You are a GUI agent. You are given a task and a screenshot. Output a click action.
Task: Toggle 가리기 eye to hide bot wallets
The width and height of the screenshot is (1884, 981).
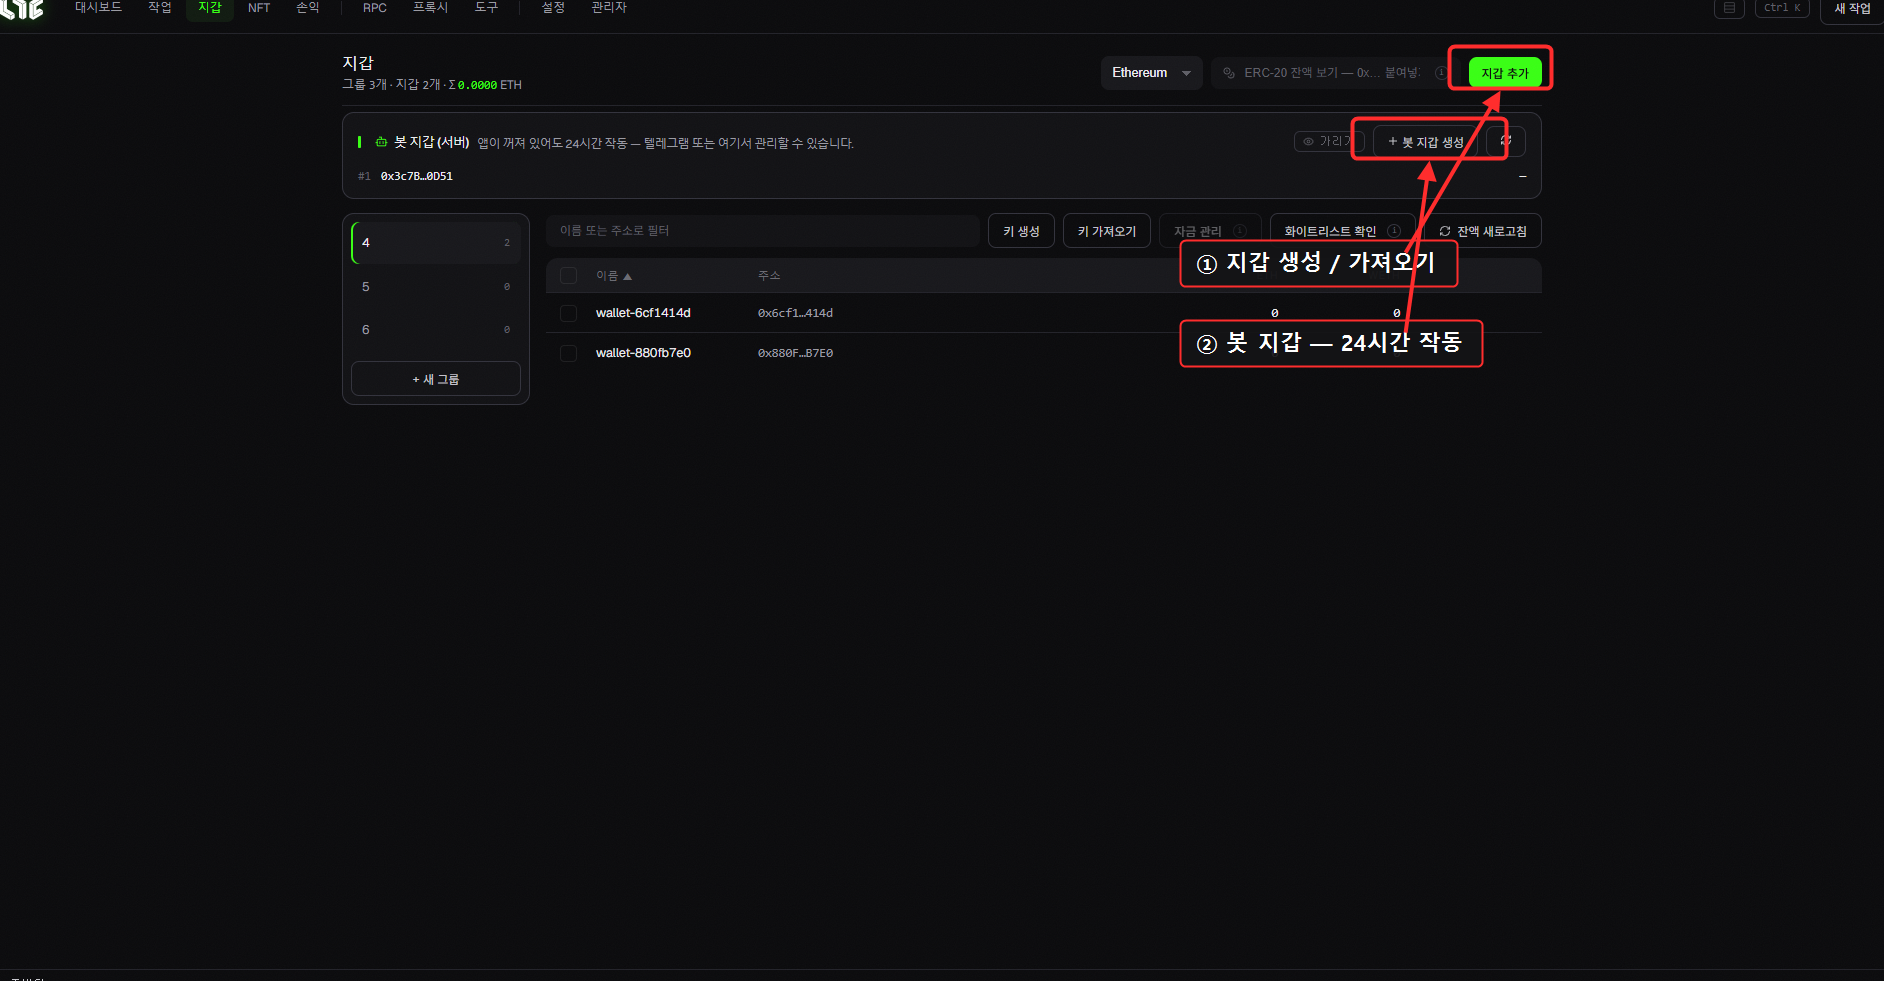click(x=1328, y=141)
